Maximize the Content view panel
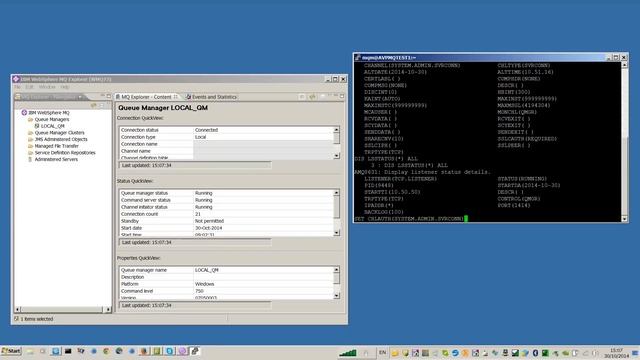 tap(342, 96)
